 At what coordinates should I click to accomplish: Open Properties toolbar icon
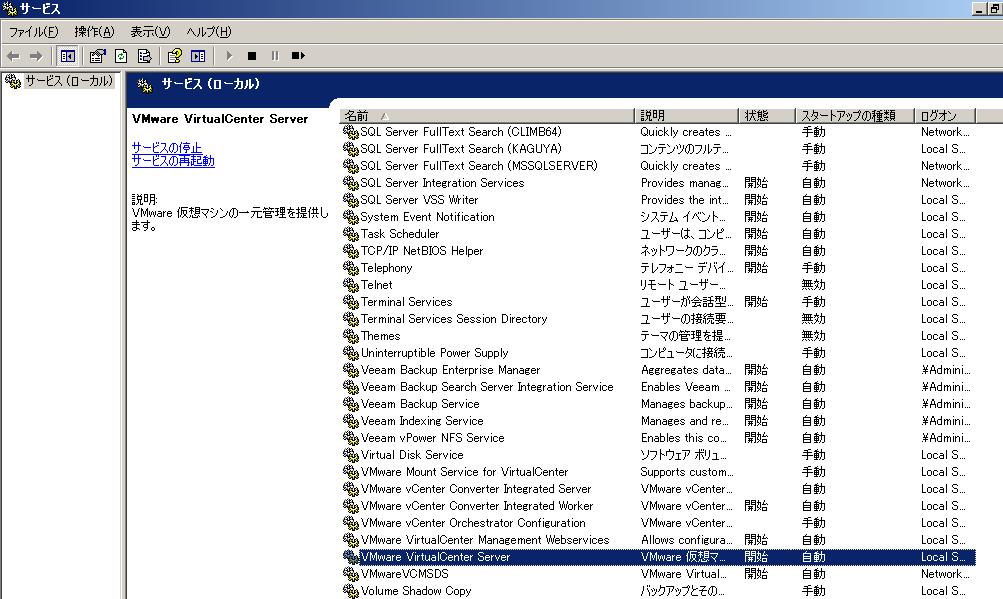coord(97,56)
